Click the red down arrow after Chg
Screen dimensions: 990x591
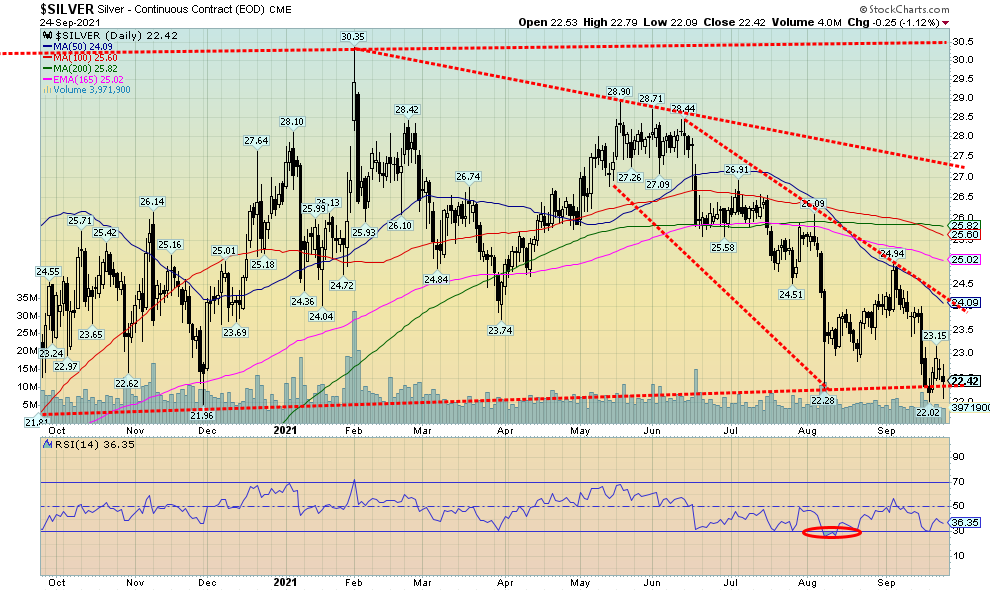point(946,22)
